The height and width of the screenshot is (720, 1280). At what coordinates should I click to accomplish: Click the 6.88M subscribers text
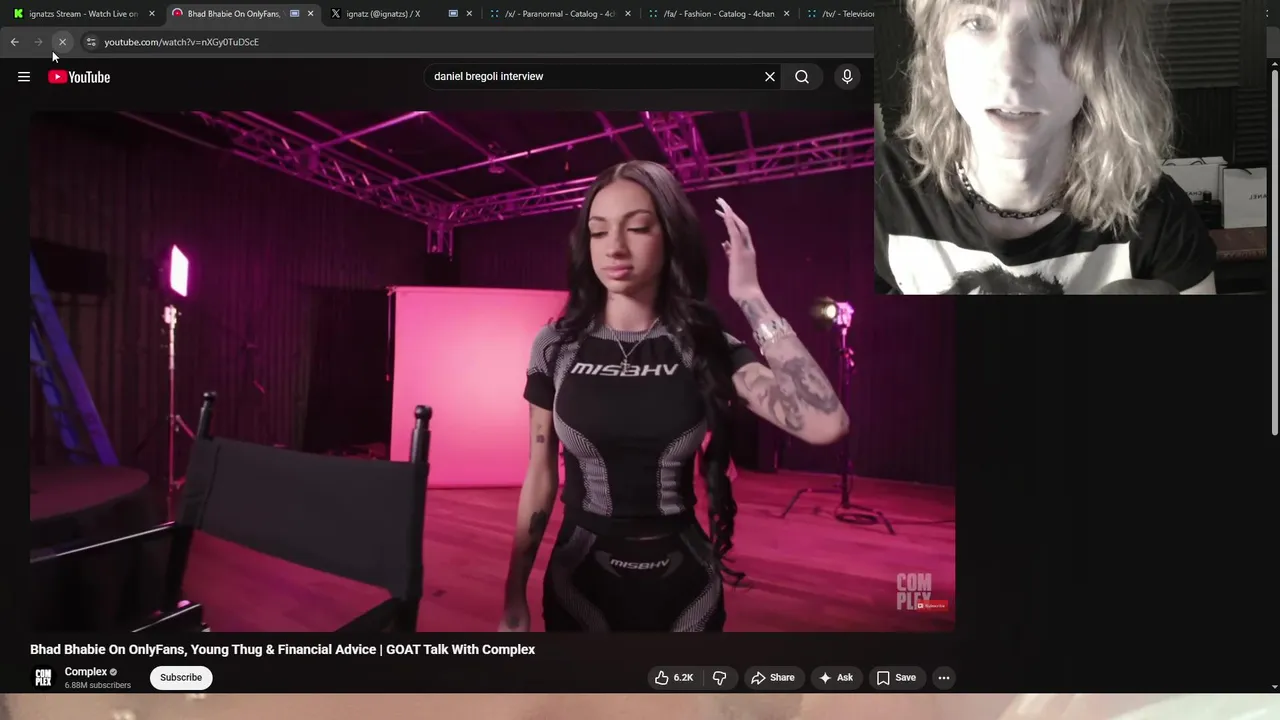point(98,686)
